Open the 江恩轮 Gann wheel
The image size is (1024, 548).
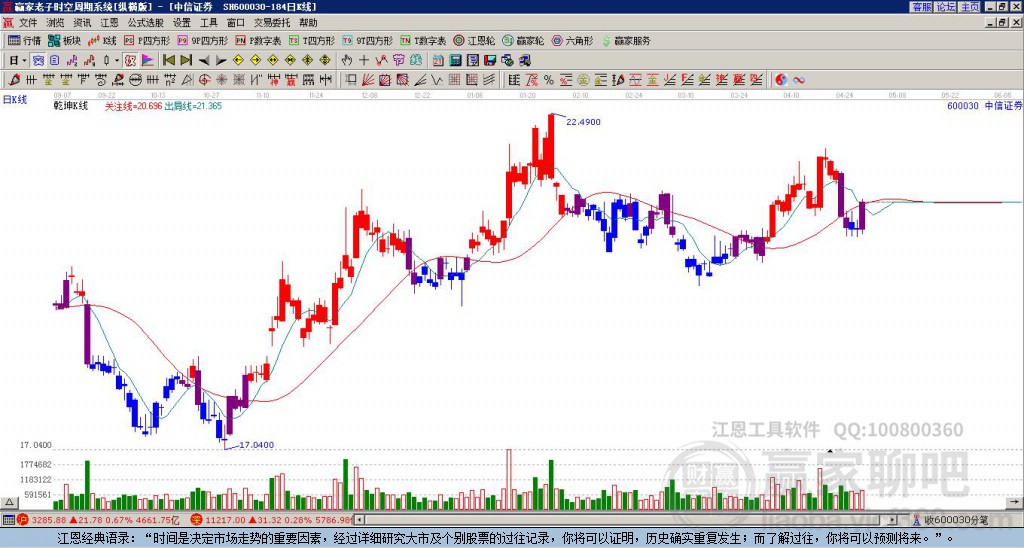coord(475,40)
